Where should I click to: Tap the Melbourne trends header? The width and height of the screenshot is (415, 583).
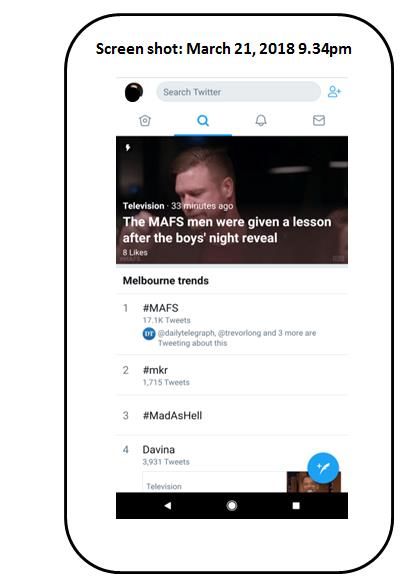(x=165, y=281)
